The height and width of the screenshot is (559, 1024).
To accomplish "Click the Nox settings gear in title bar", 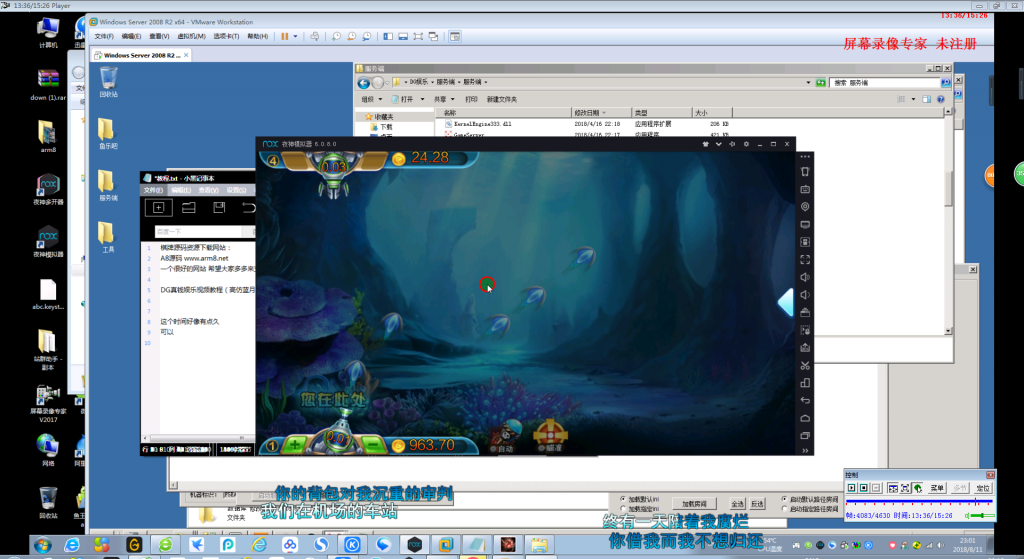I will 746,144.
